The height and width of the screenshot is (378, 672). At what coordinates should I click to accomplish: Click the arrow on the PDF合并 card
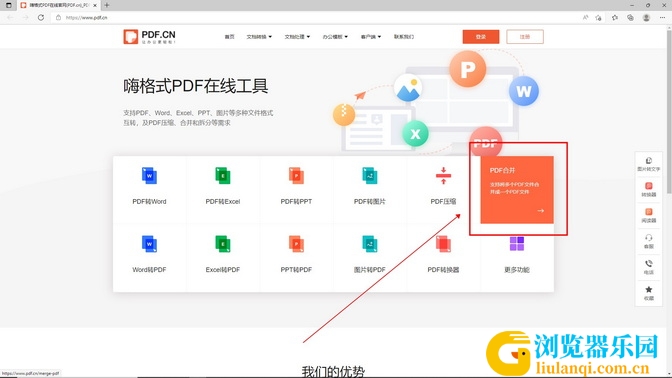coord(541,210)
